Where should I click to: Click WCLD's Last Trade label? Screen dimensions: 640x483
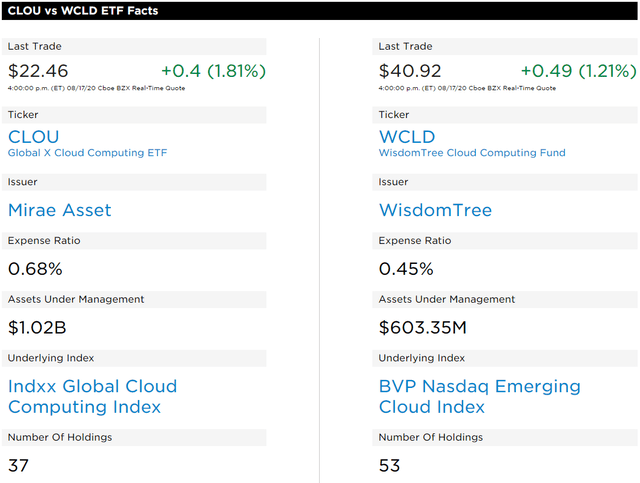[x=405, y=46]
